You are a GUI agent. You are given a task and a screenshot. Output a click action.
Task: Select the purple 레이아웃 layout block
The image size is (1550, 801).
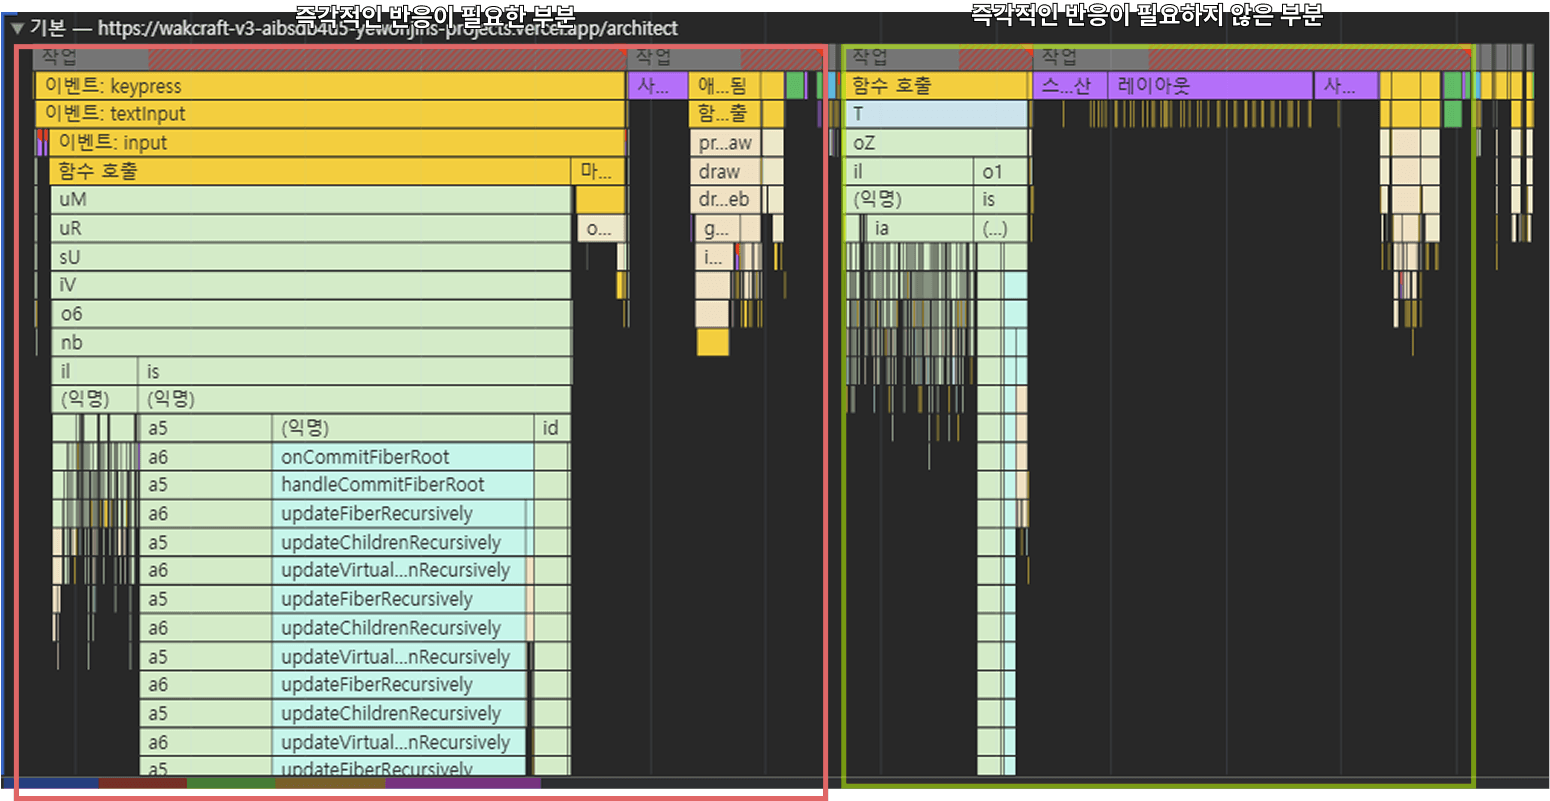(x=1209, y=86)
